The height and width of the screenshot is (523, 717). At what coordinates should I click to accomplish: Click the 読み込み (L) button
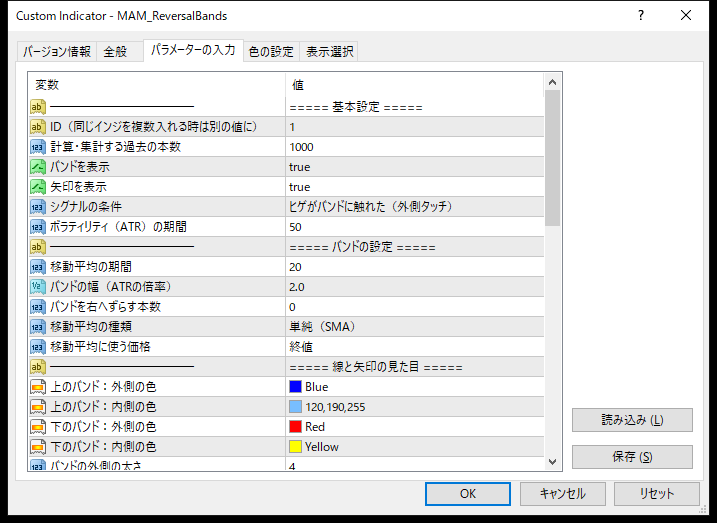click(x=632, y=420)
